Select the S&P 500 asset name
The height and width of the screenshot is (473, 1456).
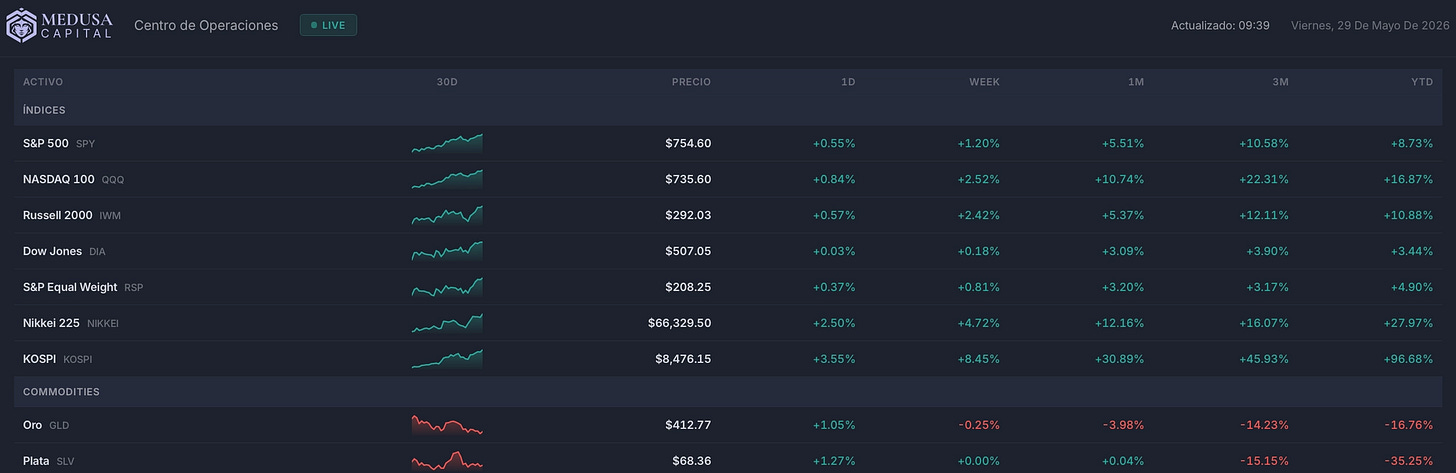(46, 143)
